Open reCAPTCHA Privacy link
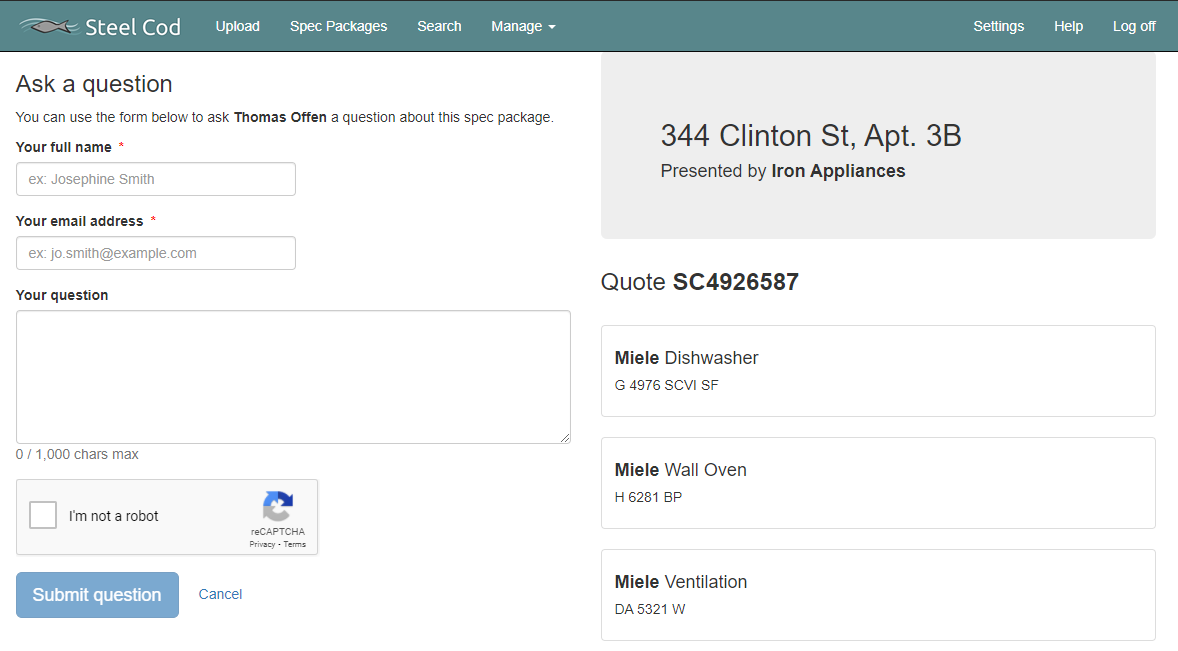 click(262, 544)
